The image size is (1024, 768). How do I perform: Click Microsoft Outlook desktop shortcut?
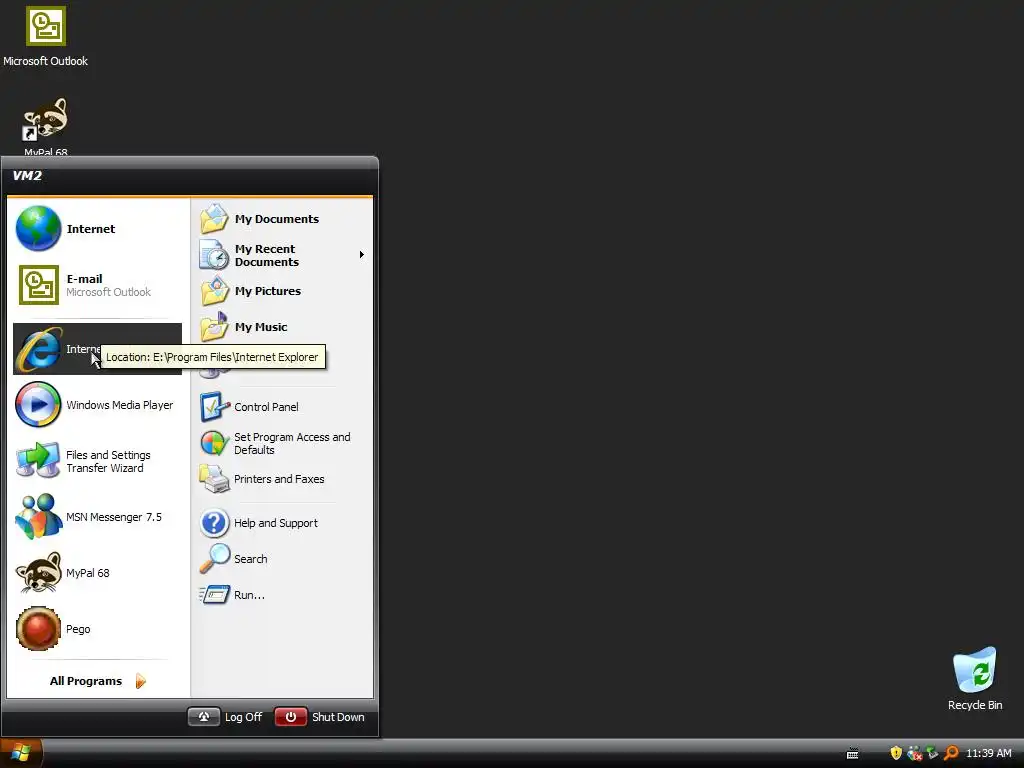tap(45, 37)
